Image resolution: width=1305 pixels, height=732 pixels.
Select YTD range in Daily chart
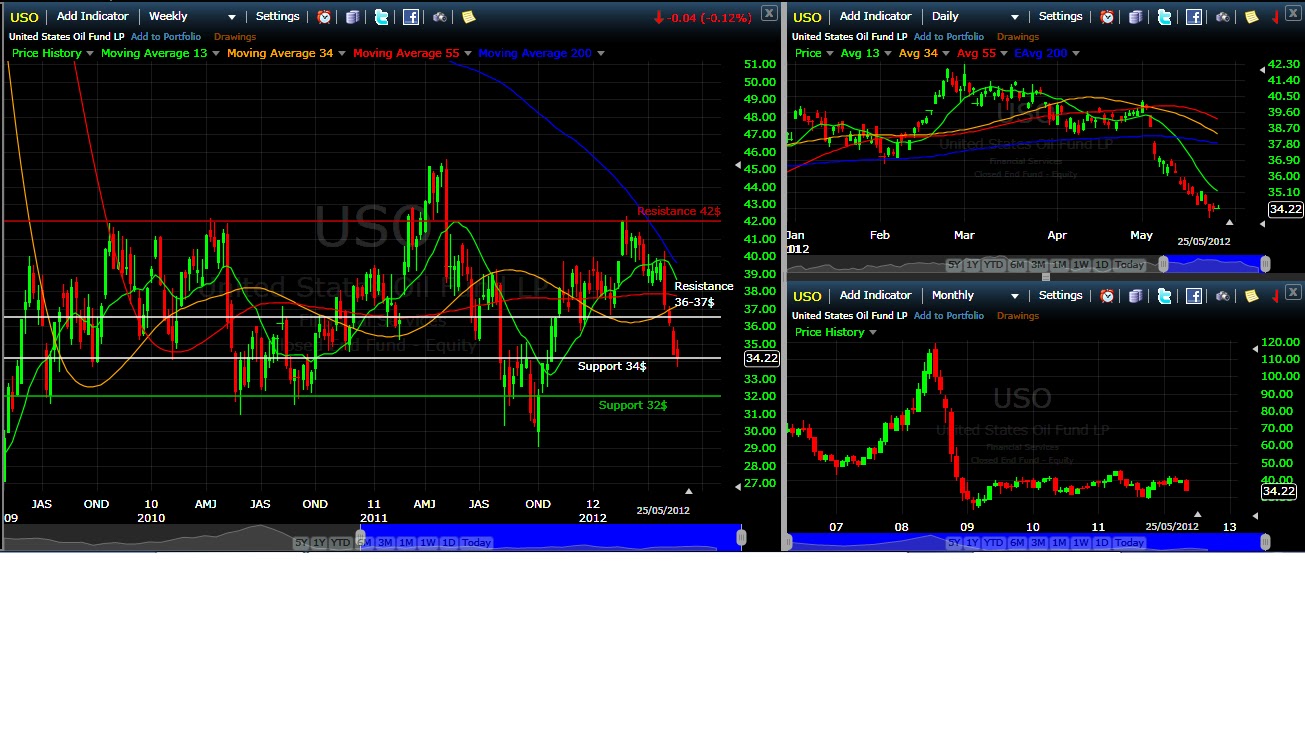[993, 265]
